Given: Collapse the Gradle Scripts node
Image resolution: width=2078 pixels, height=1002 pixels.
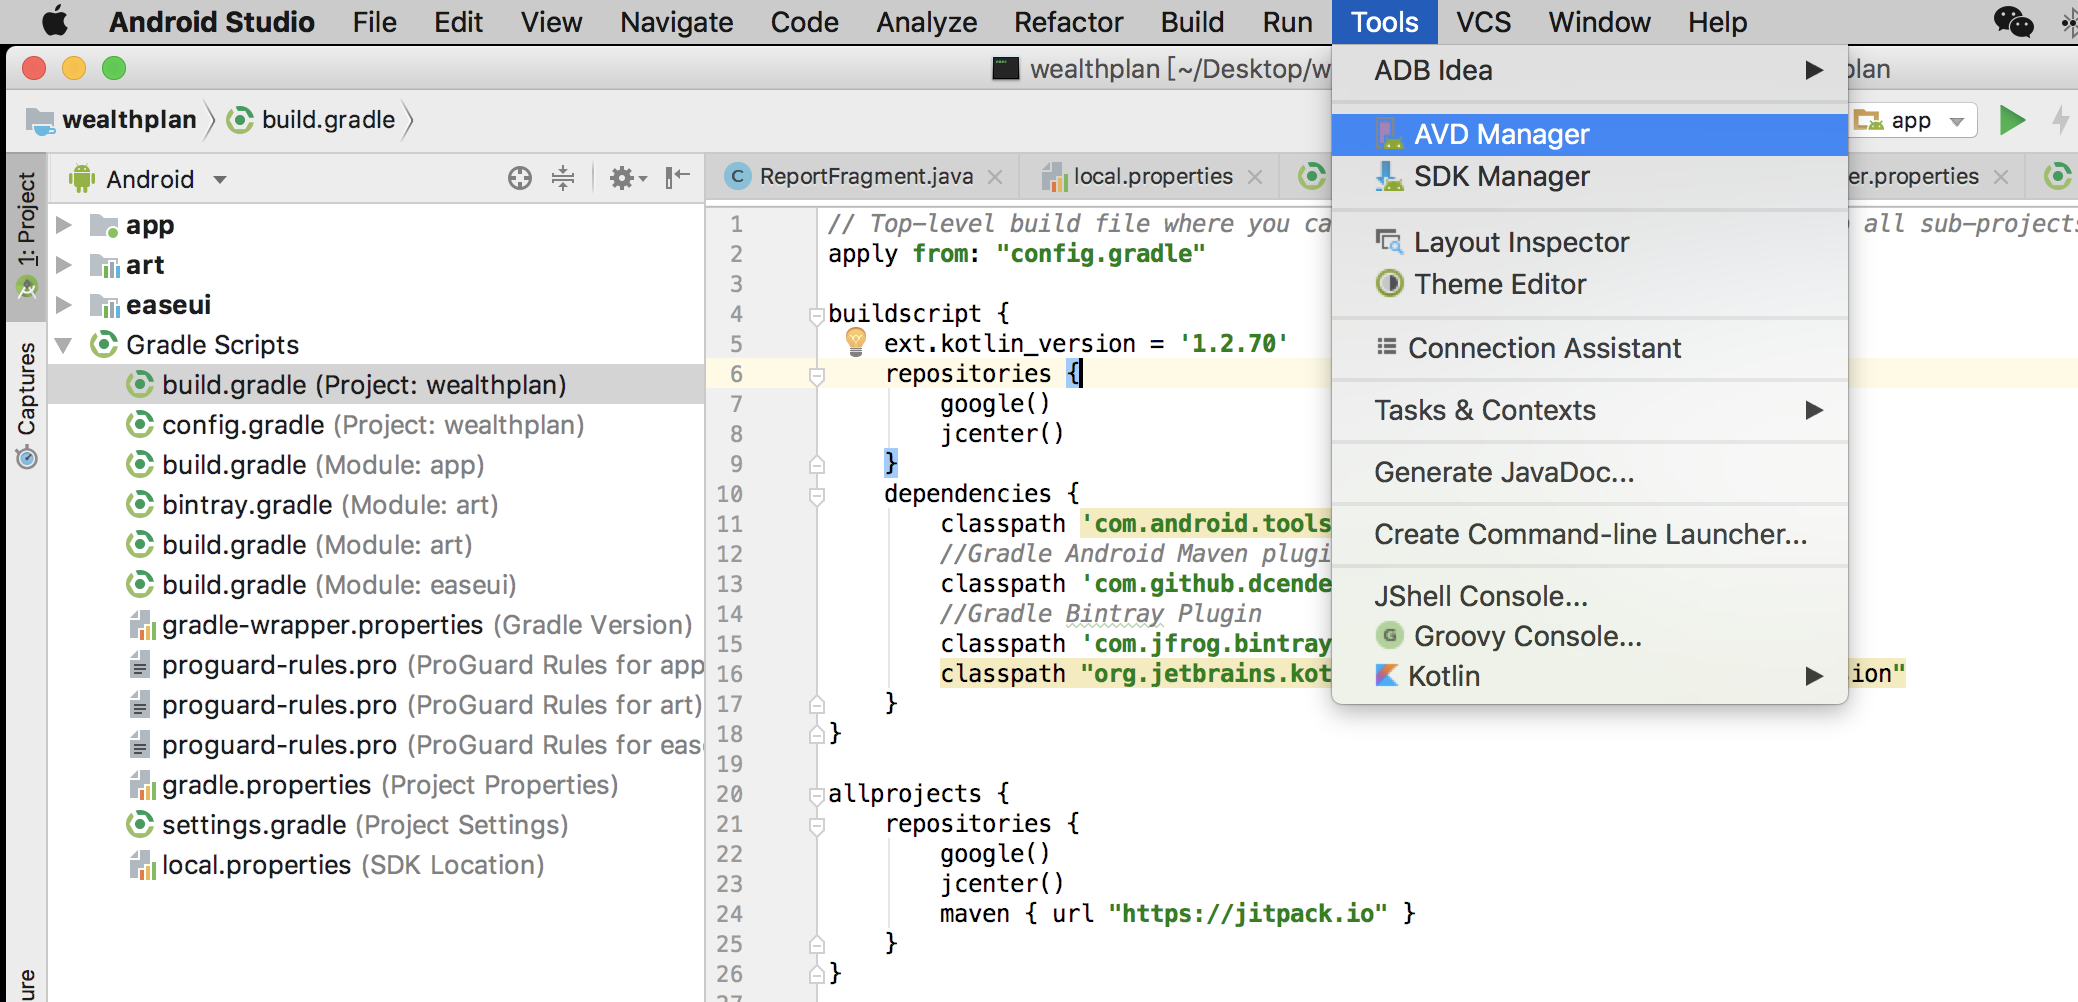Looking at the screenshot, I should pyautogui.click(x=64, y=345).
